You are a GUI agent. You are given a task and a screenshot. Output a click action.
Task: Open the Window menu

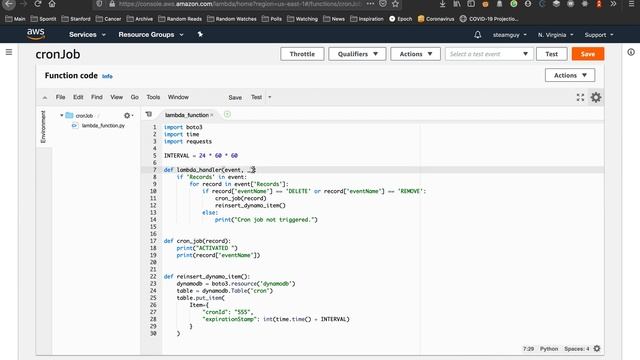(178, 97)
